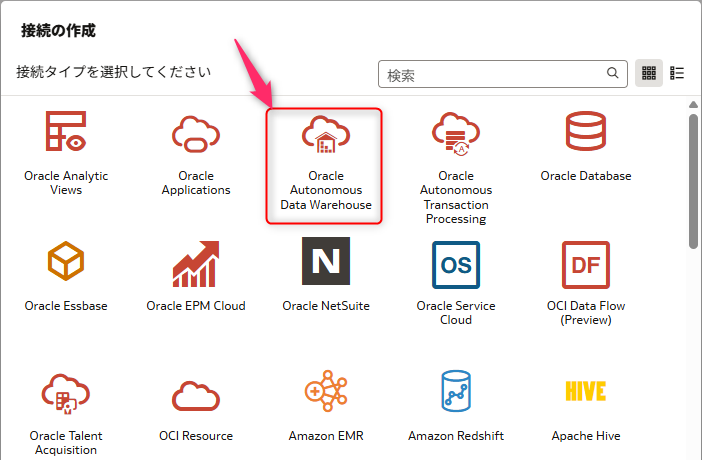Choose the Amazon Redshift icon
Image resolution: width=702 pixels, height=460 pixels.
click(456, 391)
